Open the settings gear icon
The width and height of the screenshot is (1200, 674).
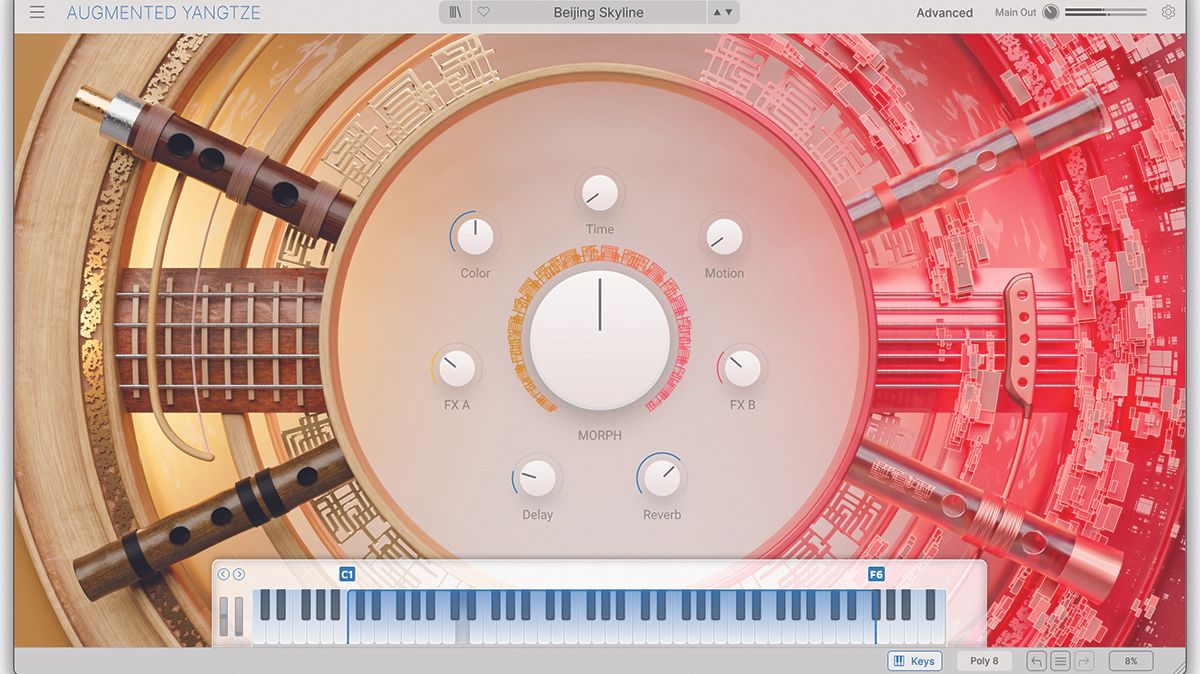[1168, 13]
